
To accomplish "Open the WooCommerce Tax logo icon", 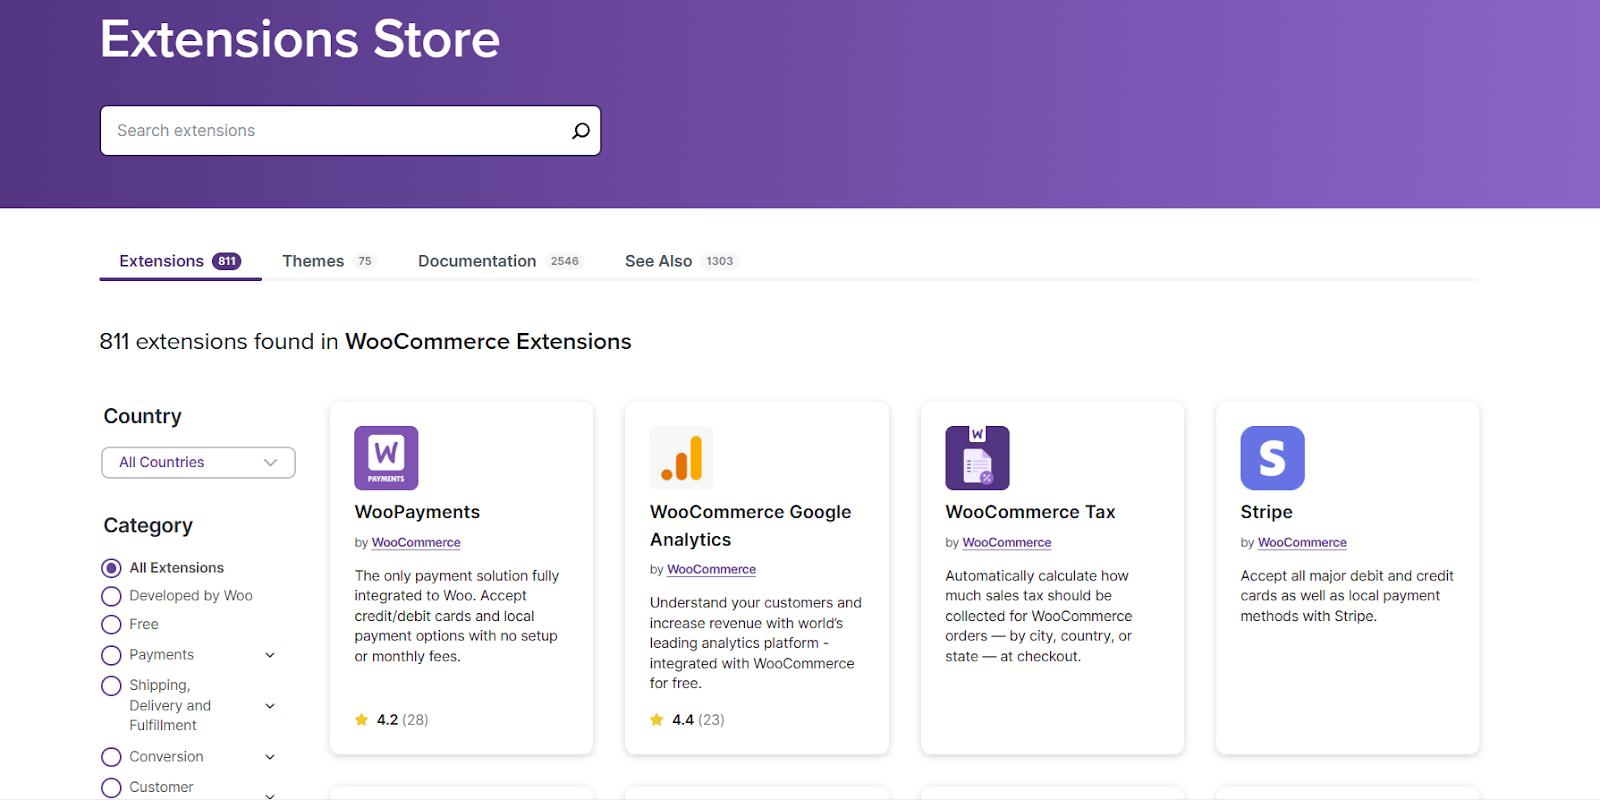I will (x=977, y=458).
